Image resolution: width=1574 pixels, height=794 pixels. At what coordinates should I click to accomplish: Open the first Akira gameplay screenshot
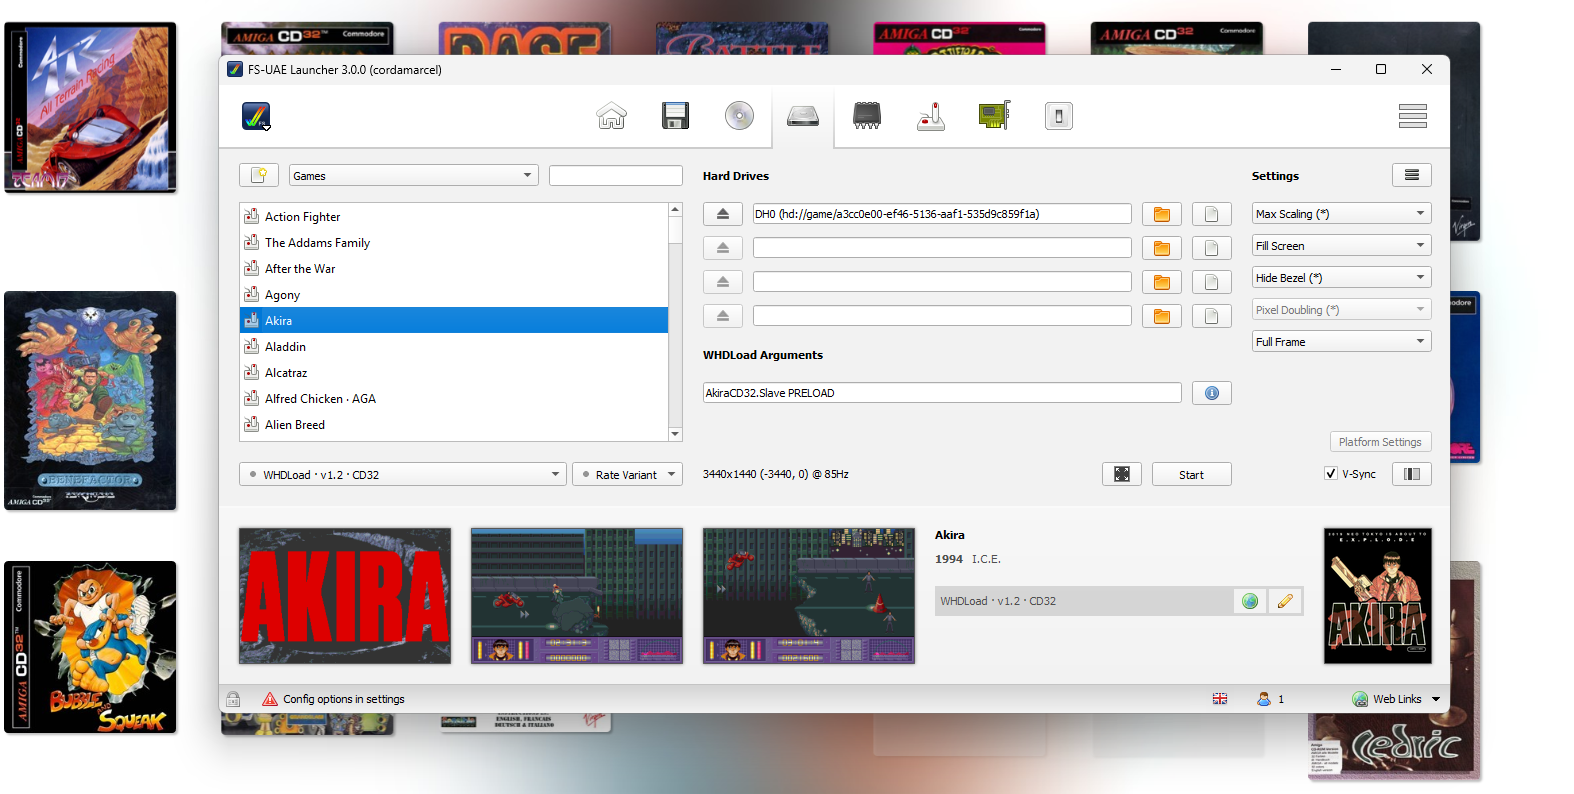577,596
